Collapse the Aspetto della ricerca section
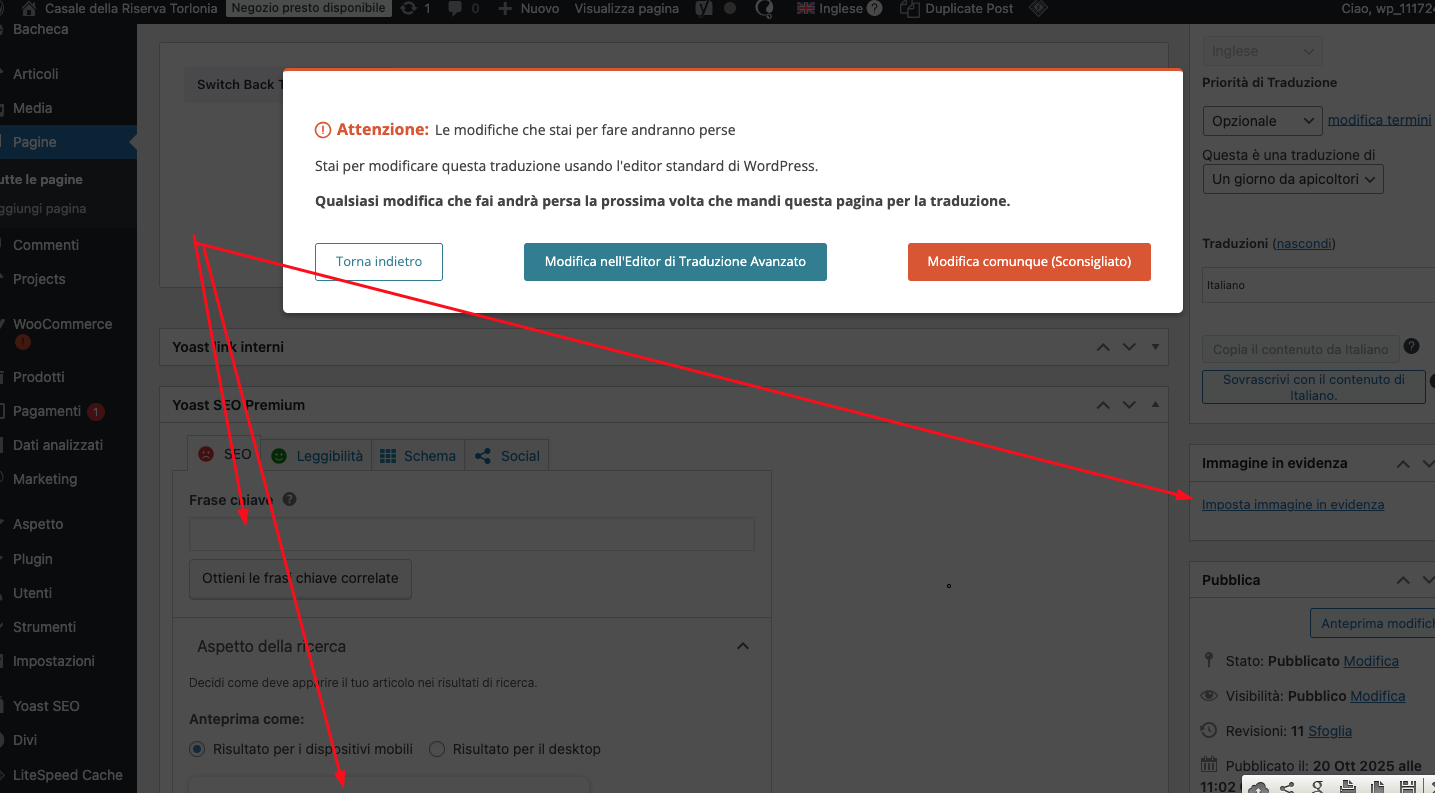This screenshot has width=1435, height=793. (x=743, y=646)
